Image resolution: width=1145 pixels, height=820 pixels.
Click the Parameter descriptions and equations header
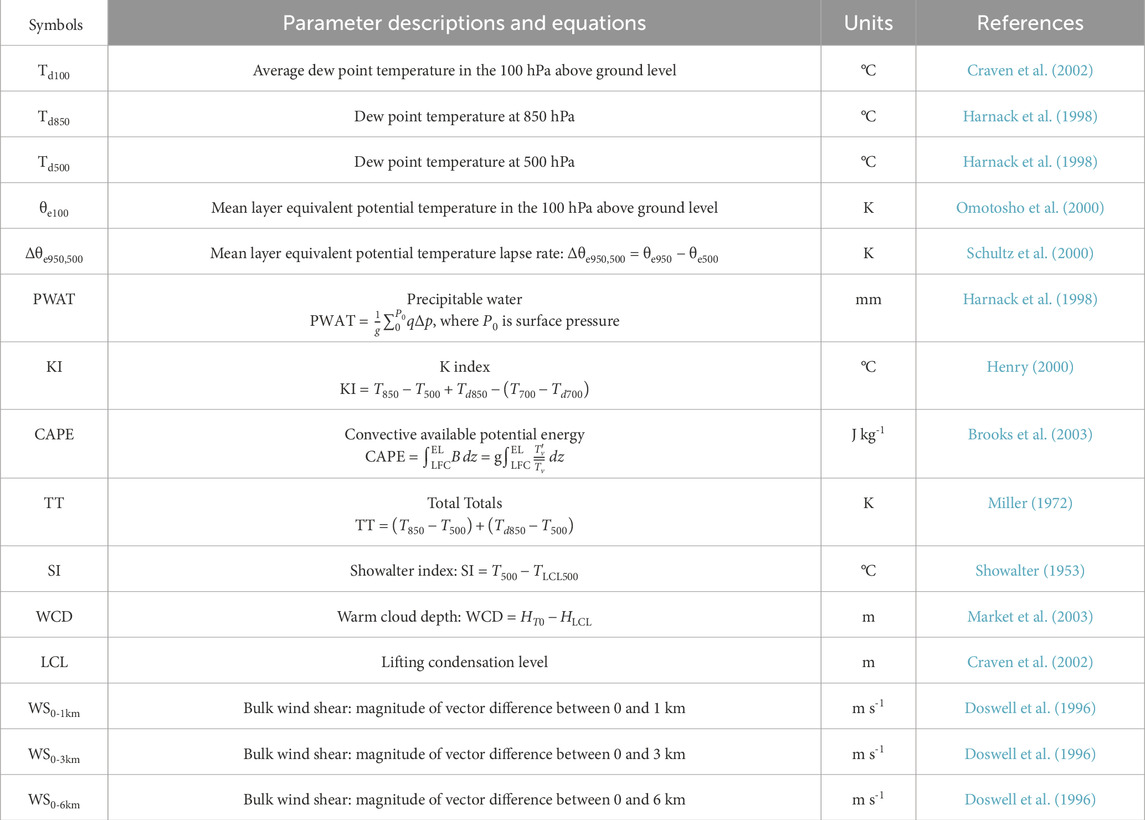[x=464, y=23]
